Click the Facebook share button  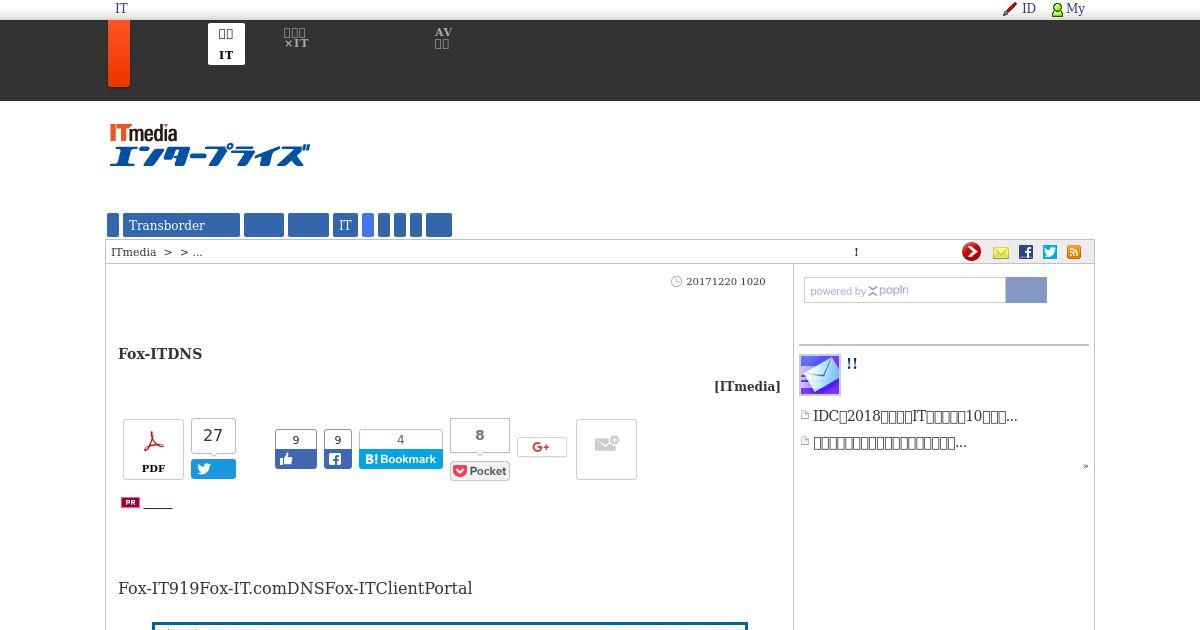pyautogui.click(x=337, y=459)
